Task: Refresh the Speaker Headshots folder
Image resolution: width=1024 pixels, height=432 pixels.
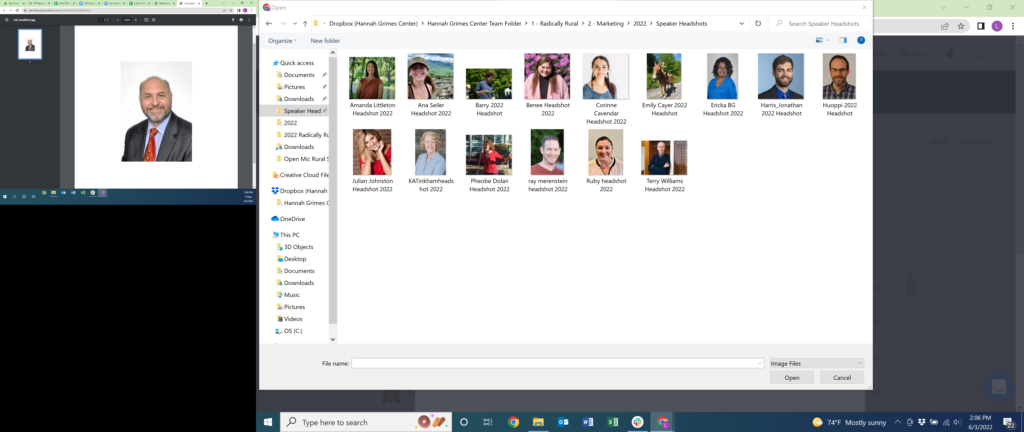Action: coord(758,23)
